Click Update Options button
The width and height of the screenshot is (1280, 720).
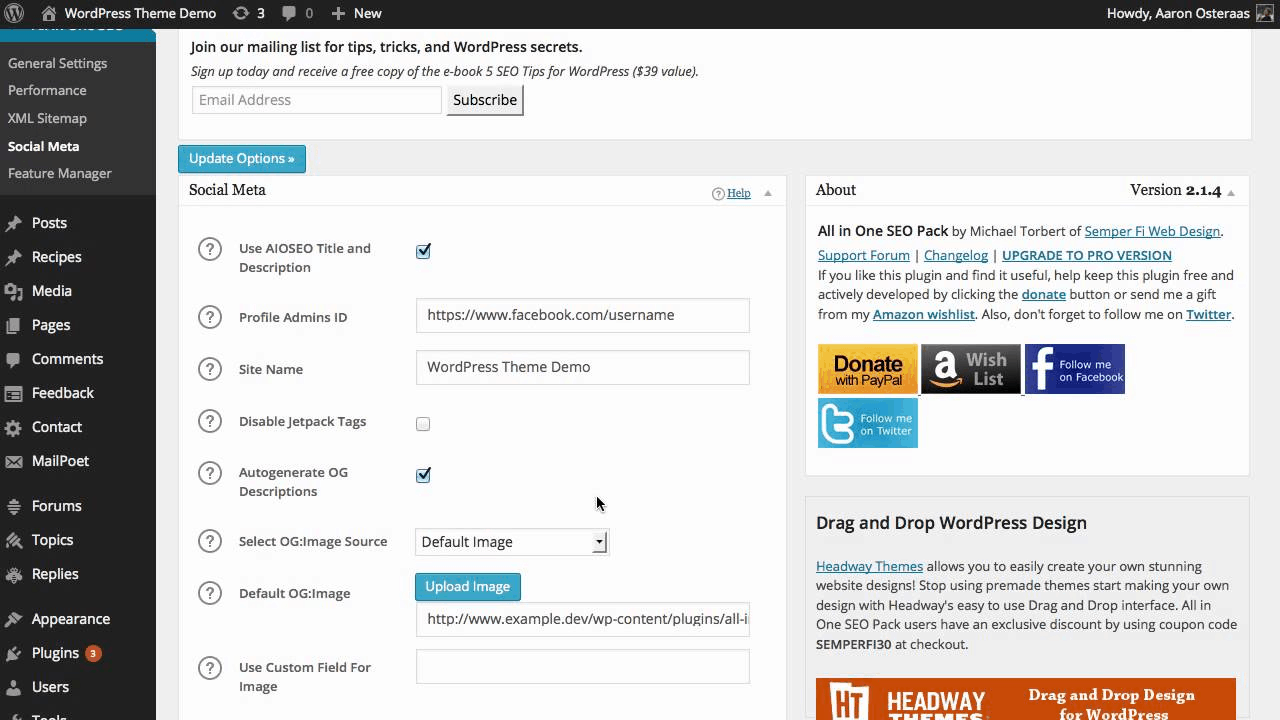click(242, 158)
